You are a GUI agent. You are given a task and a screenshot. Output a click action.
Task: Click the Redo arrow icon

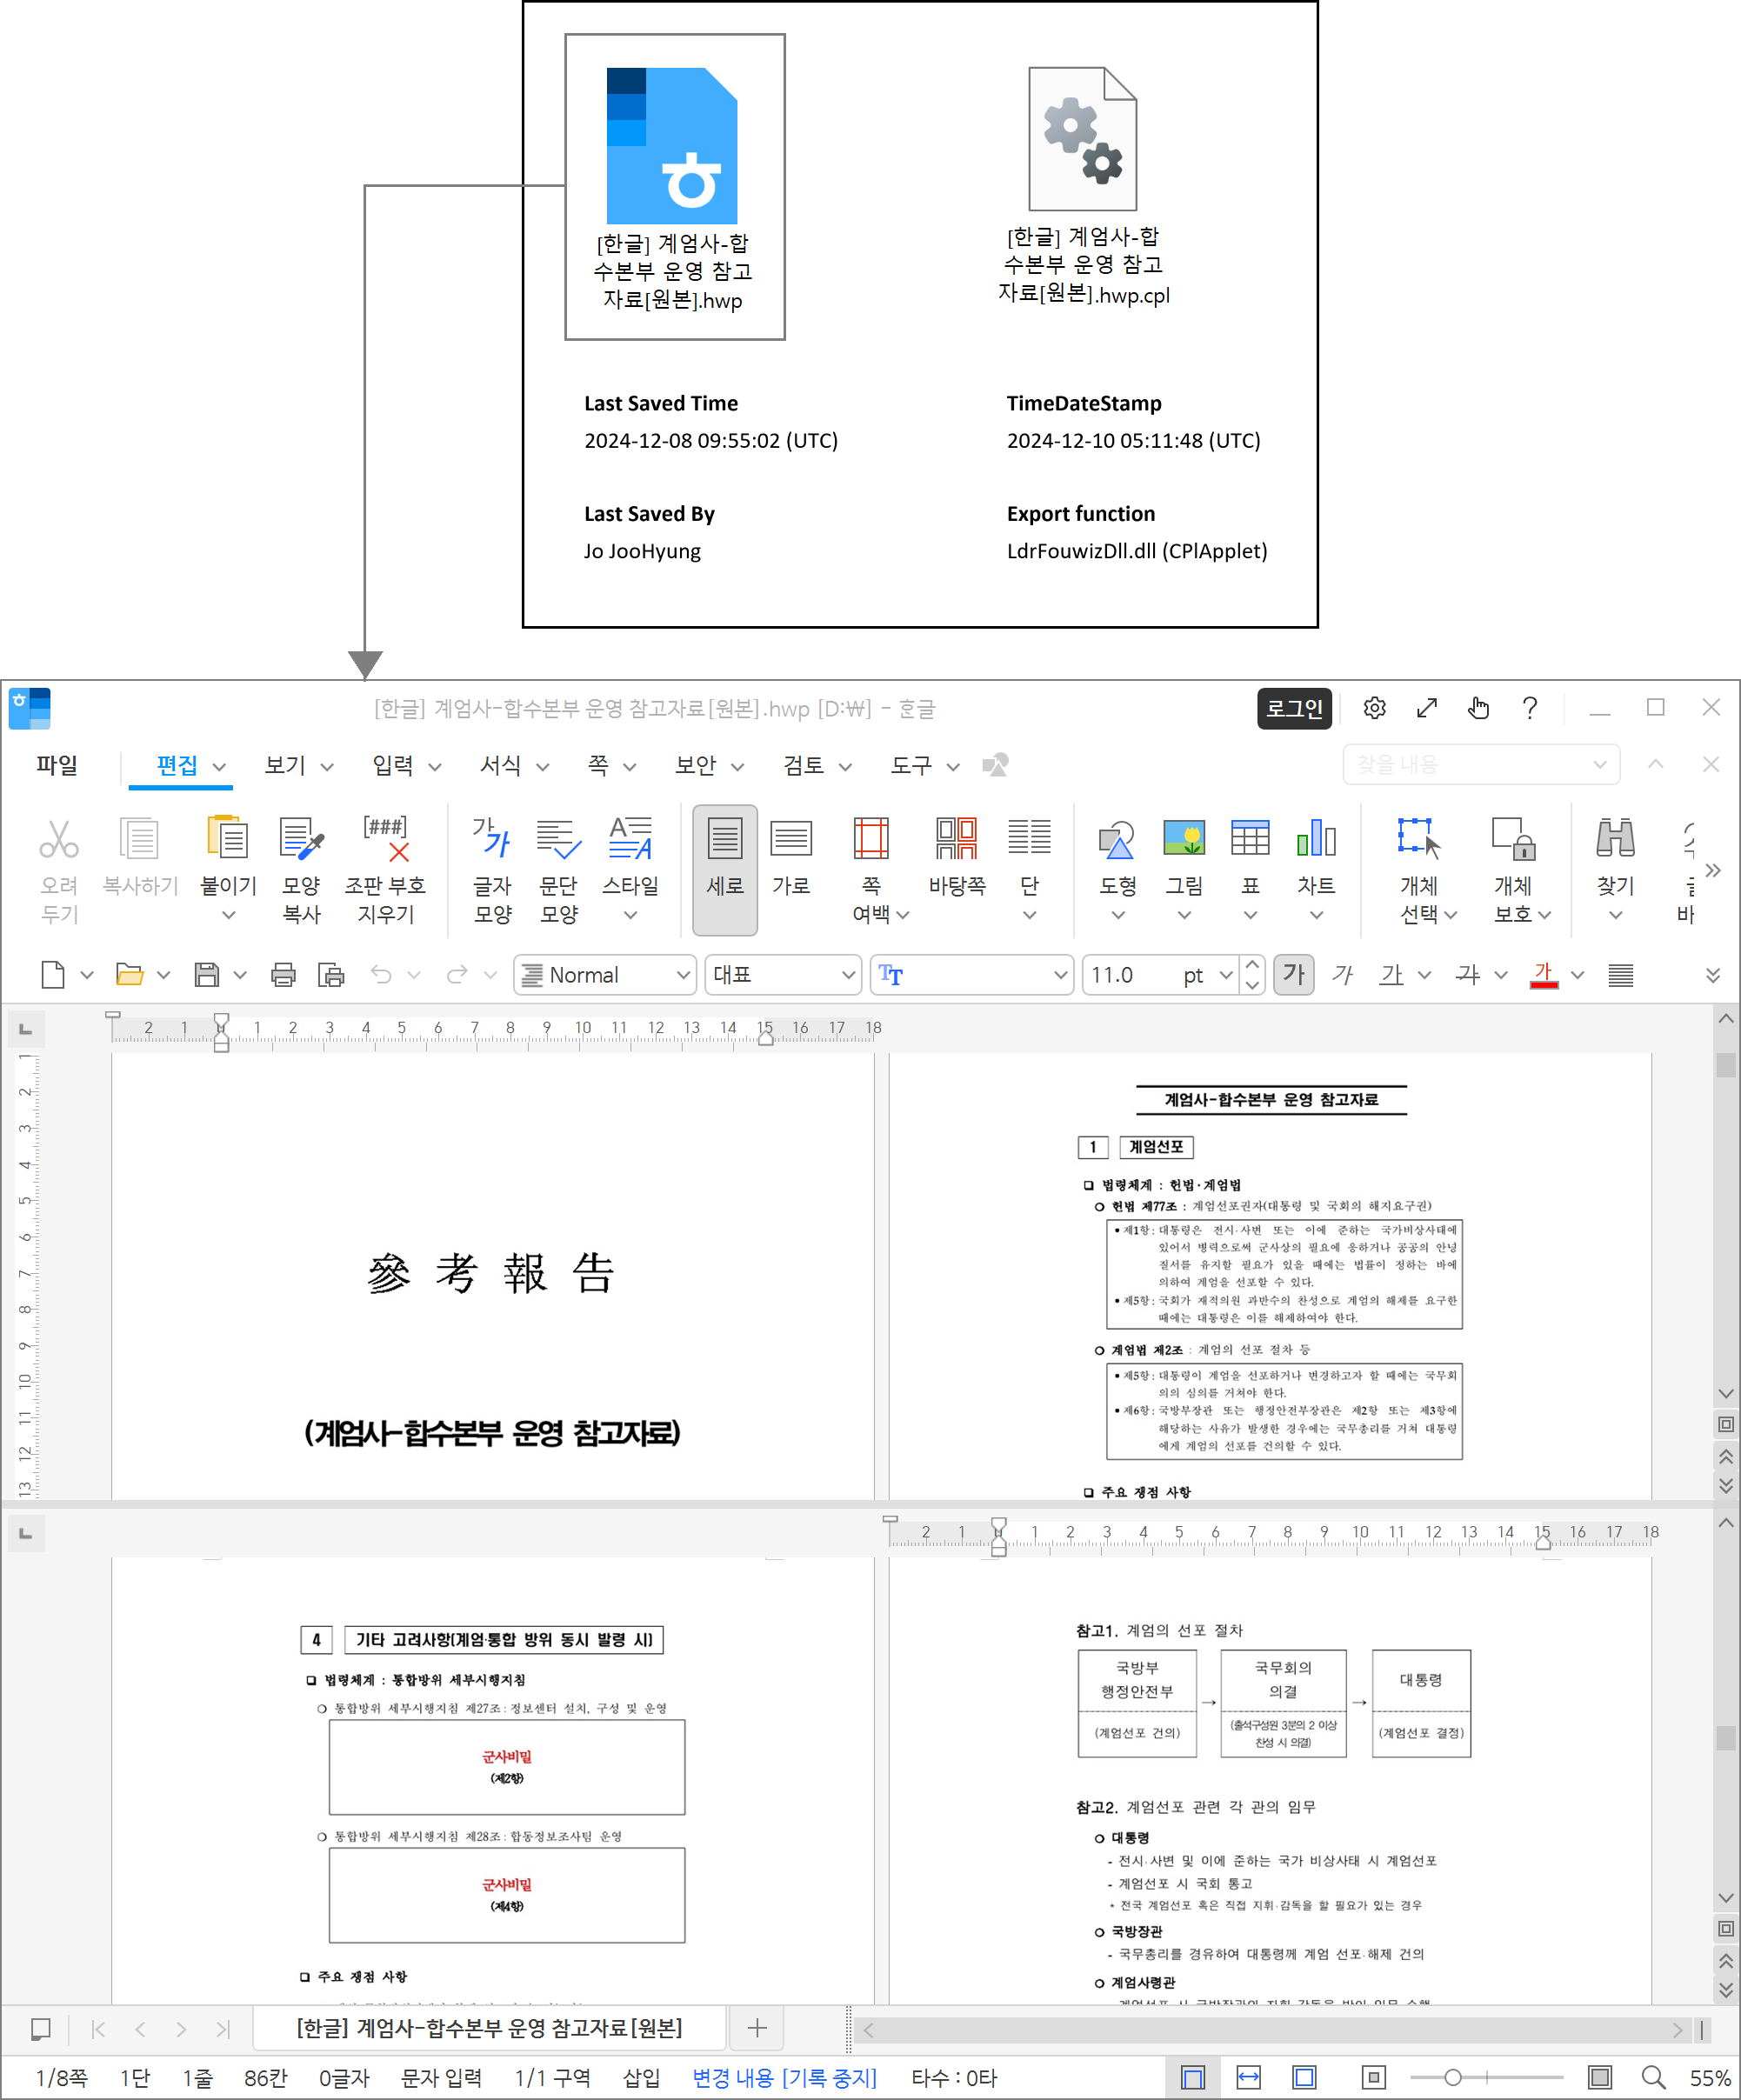pos(457,974)
